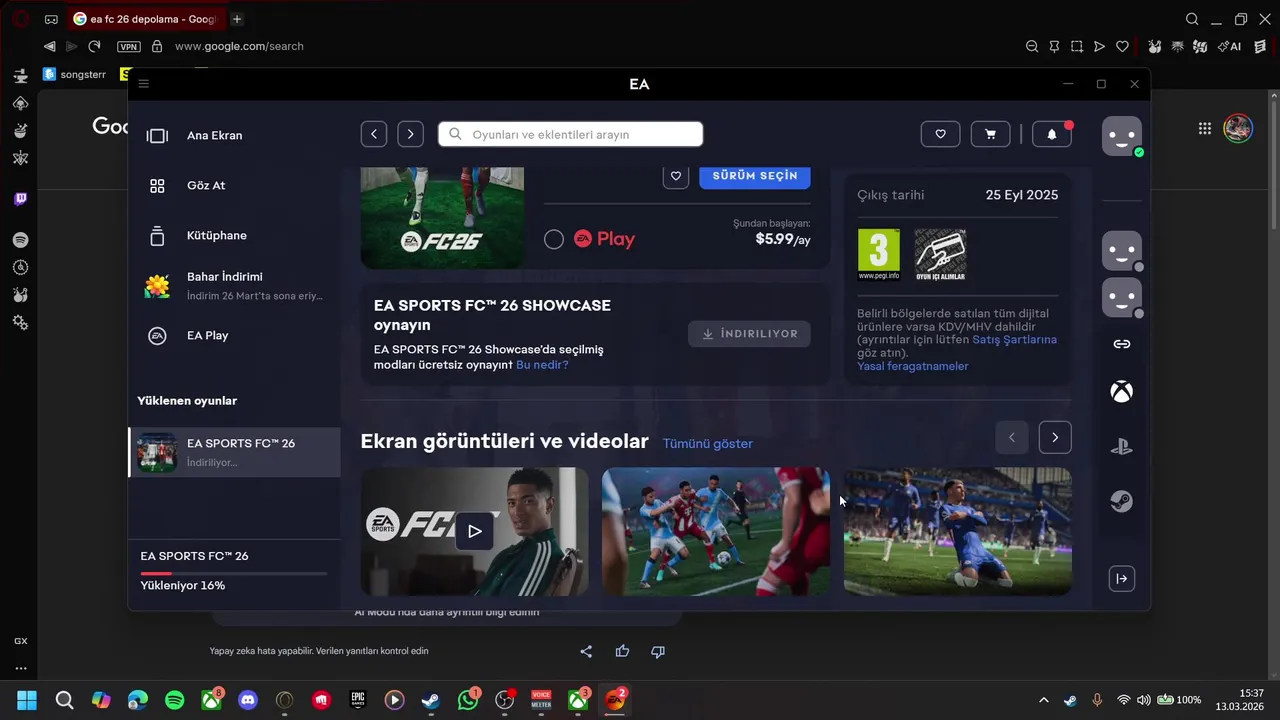Open the Bu nedir? link
Viewport: 1280px width, 720px height.
point(542,365)
